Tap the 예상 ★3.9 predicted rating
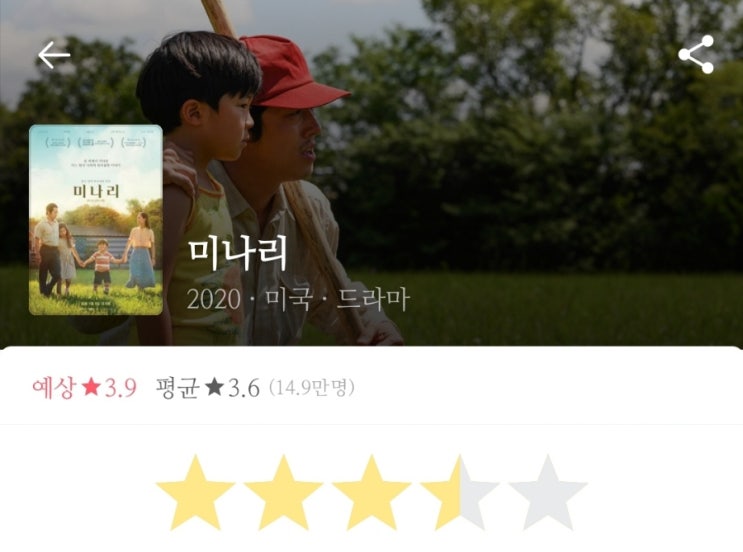 coord(84,388)
